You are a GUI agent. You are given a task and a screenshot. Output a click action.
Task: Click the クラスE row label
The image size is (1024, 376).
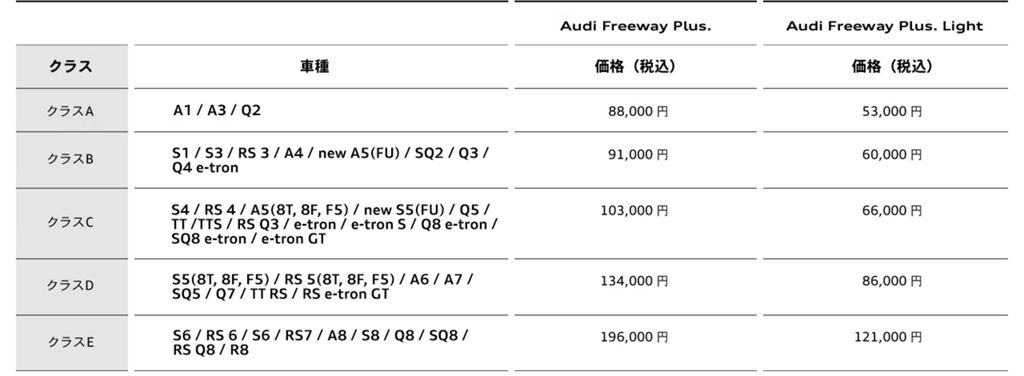coord(71,343)
